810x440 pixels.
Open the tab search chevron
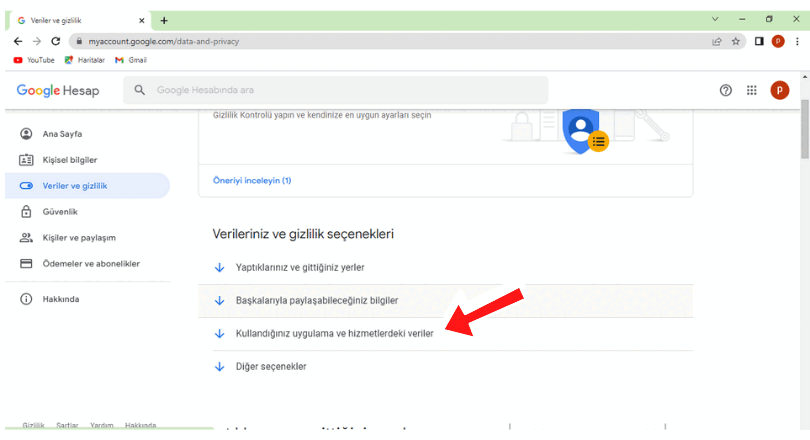pos(715,19)
